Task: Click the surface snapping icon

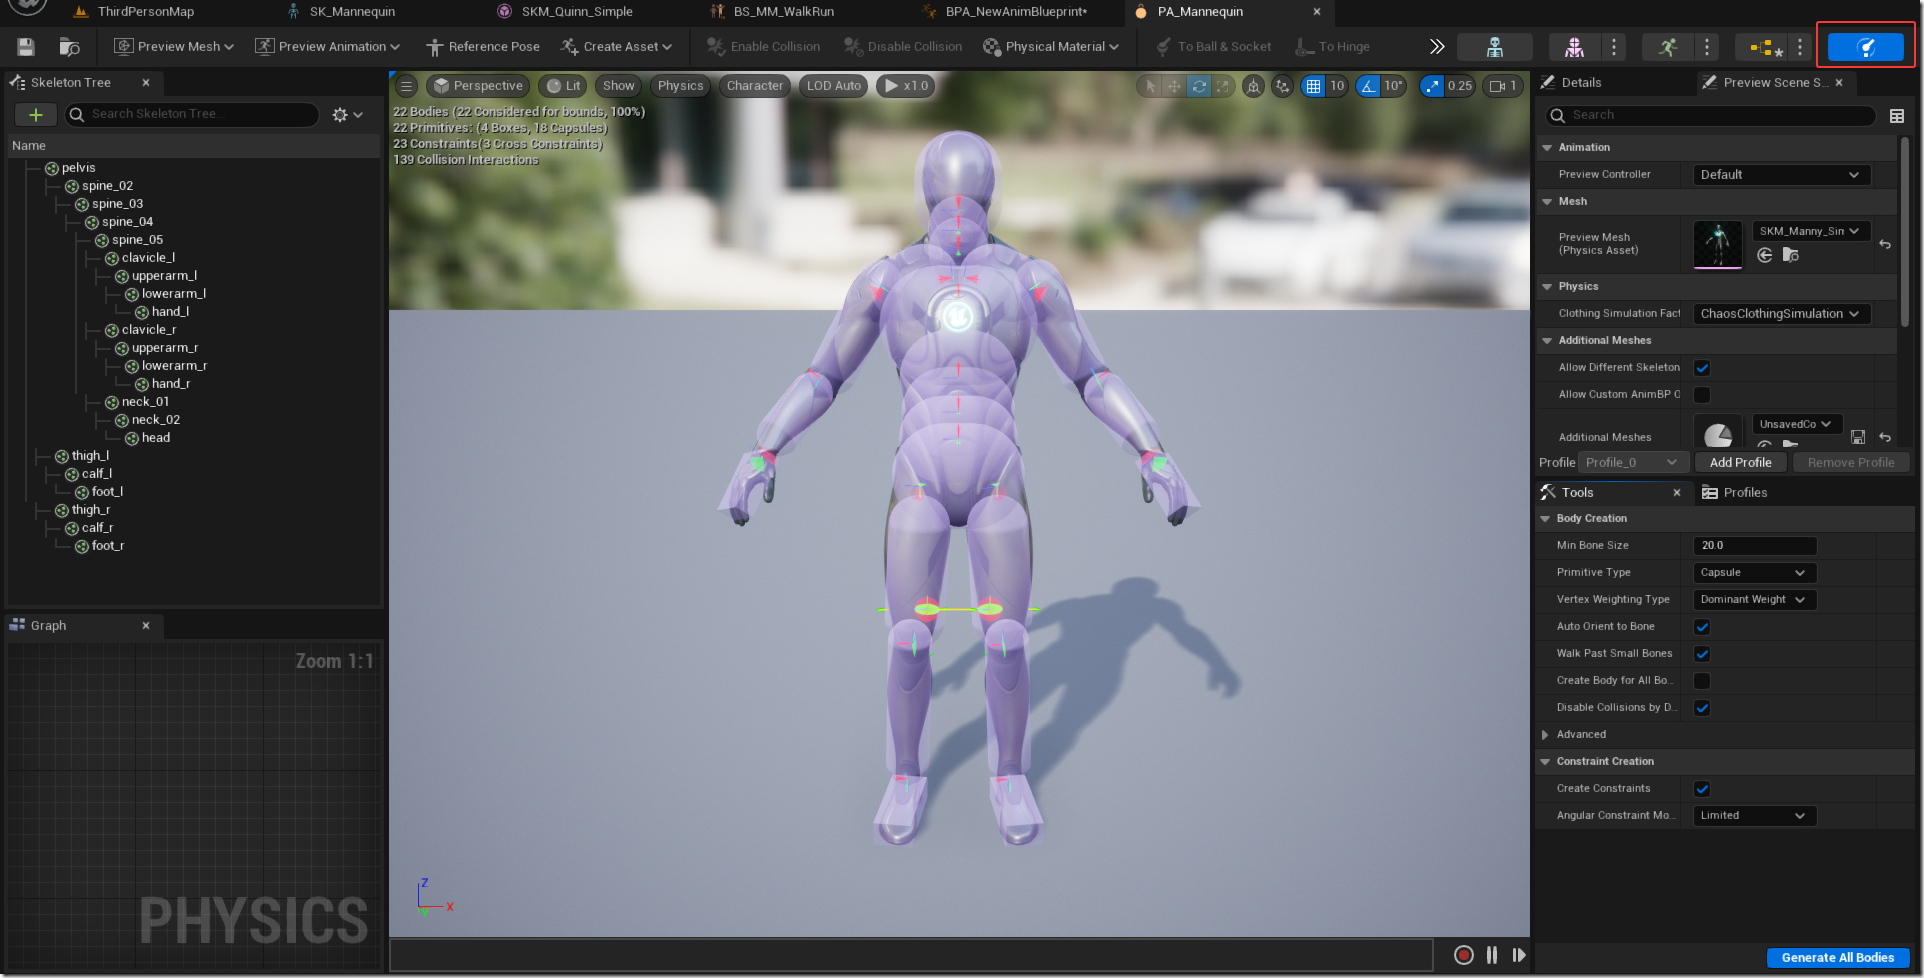Action: coord(1282,86)
